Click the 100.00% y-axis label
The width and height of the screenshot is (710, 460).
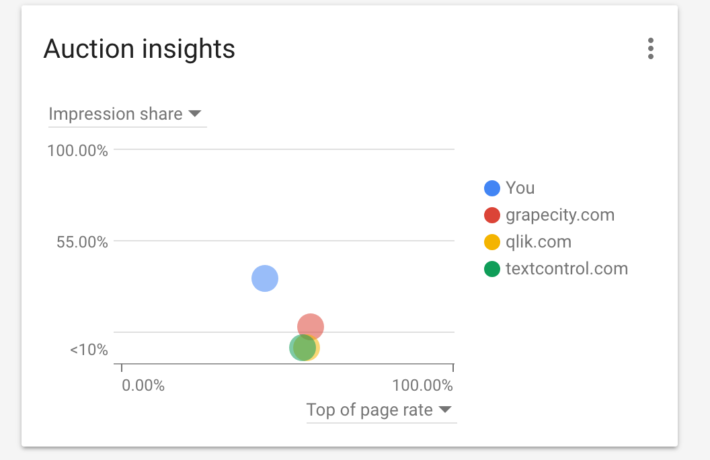(x=77, y=151)
